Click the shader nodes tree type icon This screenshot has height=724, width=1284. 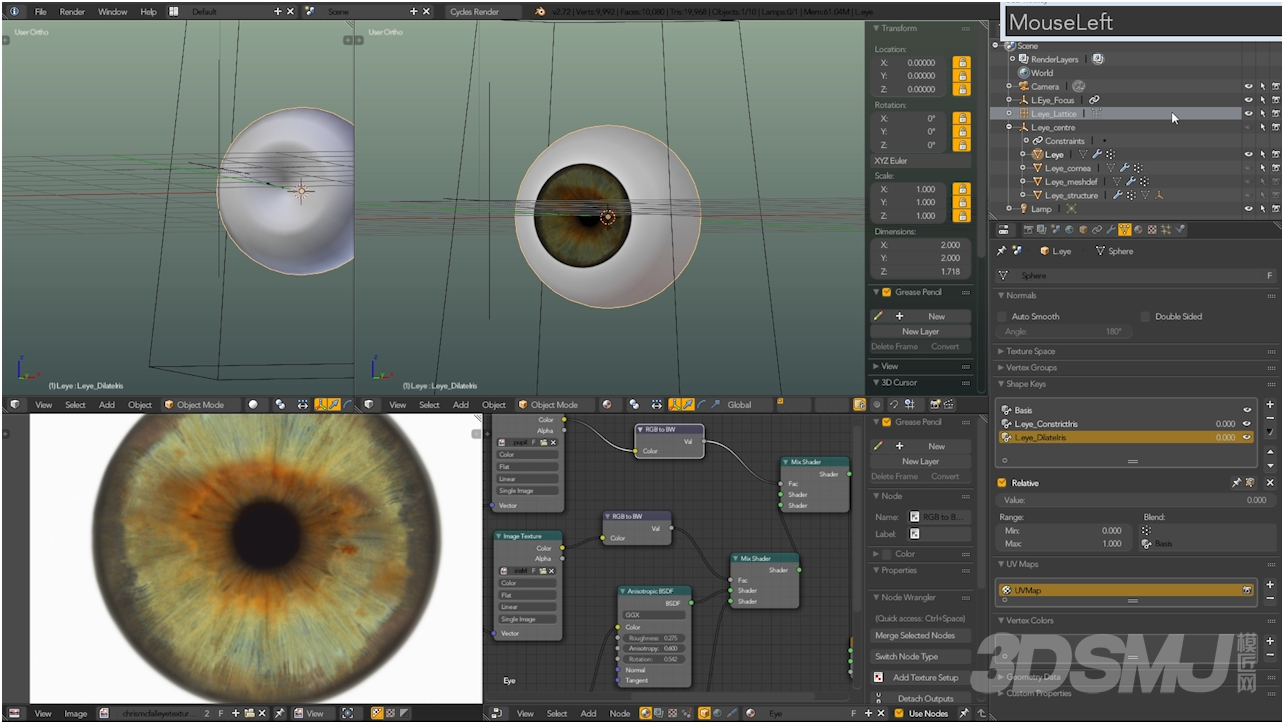point(645,713)
